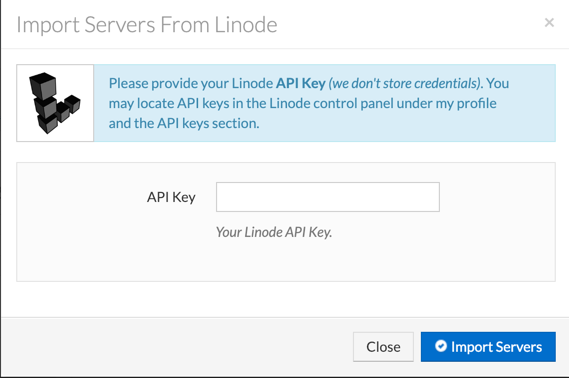Viewport: 569px width, 378px height.
Task: Dismiss the dialog with the X icon
Action: 549,22
